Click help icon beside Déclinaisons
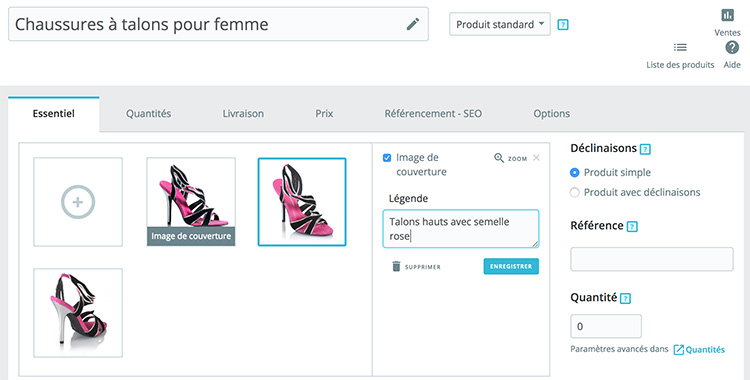This screenshot has height=380, width=750. 645,149
